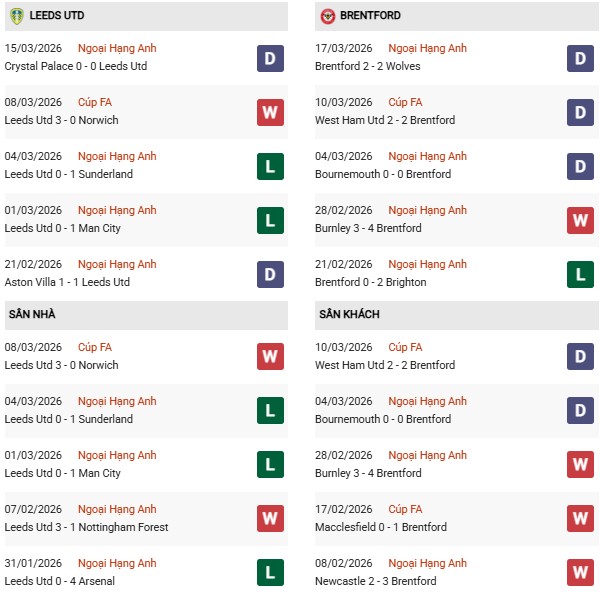Click the 31/01/2026 match date

[33, 564]
